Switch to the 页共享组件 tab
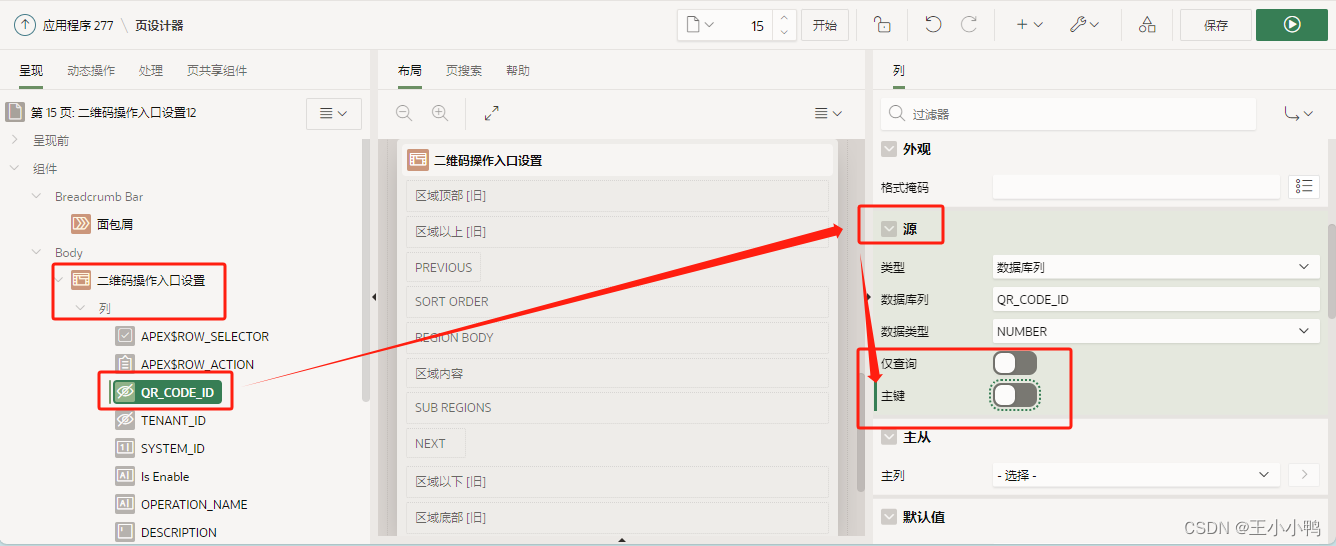1336x546 pixels. coord(217,71)
